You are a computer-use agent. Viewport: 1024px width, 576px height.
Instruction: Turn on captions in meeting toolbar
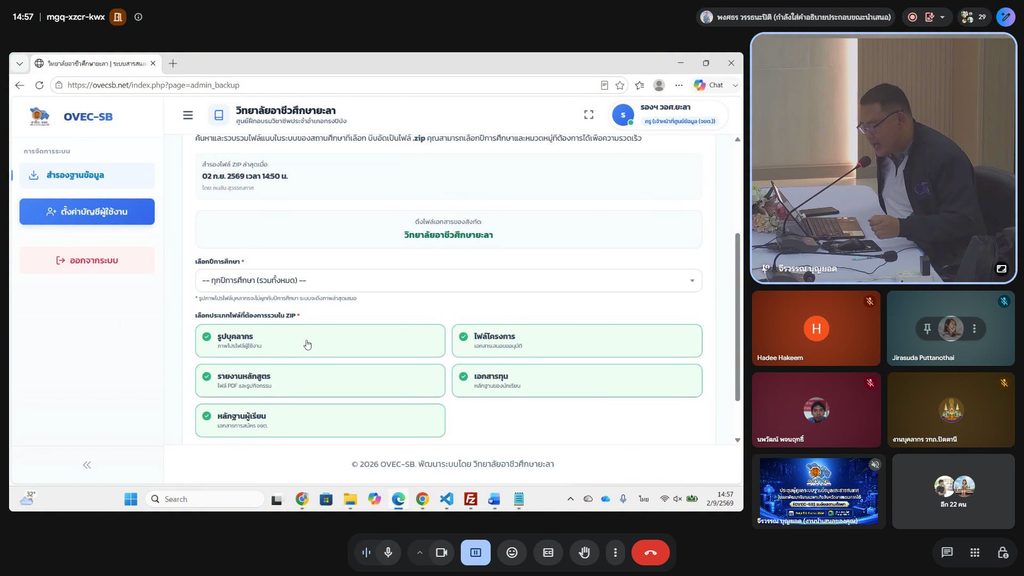(548, 552)
